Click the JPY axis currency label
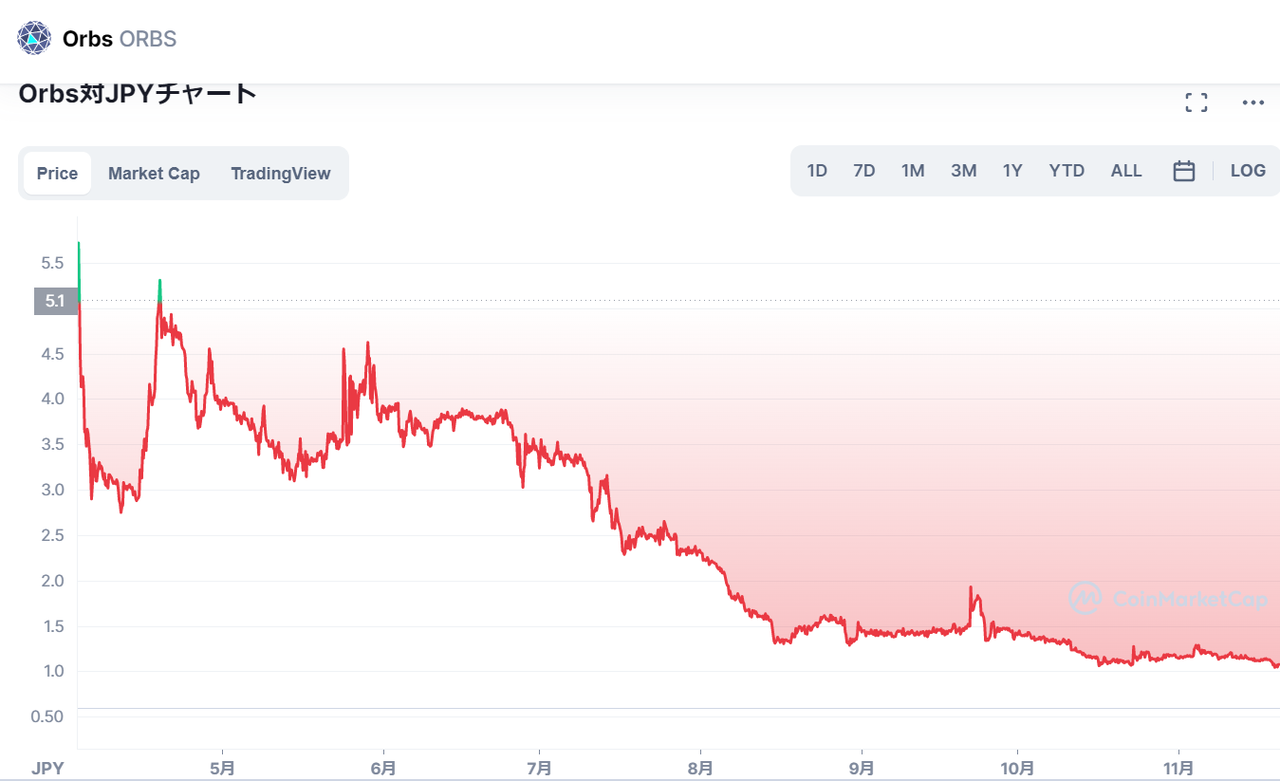The image size is (1280, 781). click(x=46, y=768)
